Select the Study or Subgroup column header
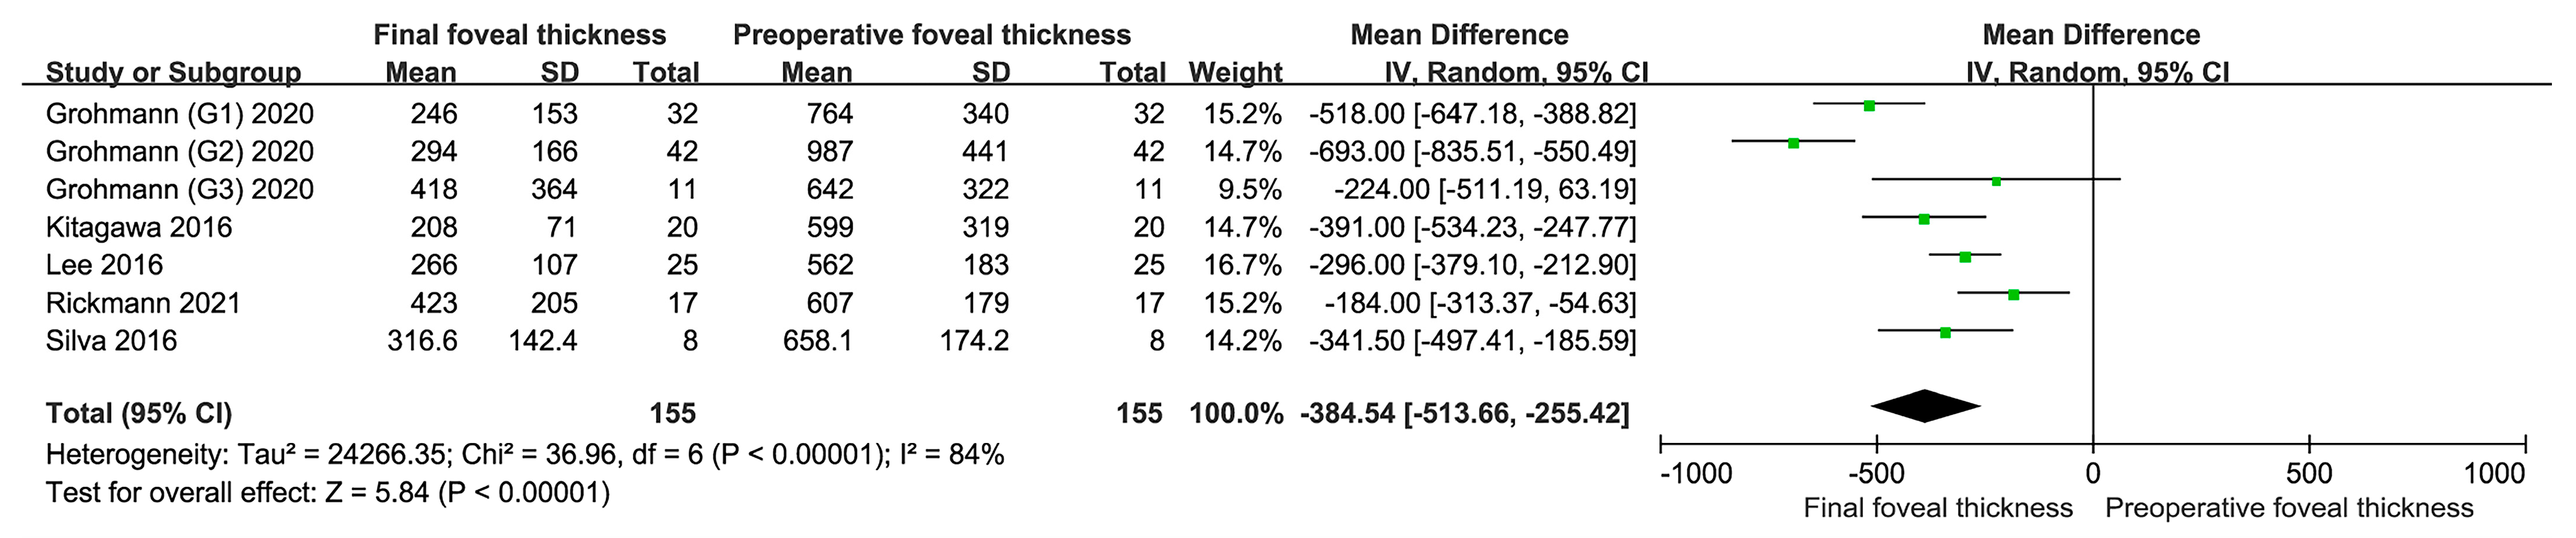This screenshot has height=538, width=2576. pyautogui.click(x=173, y=72)
